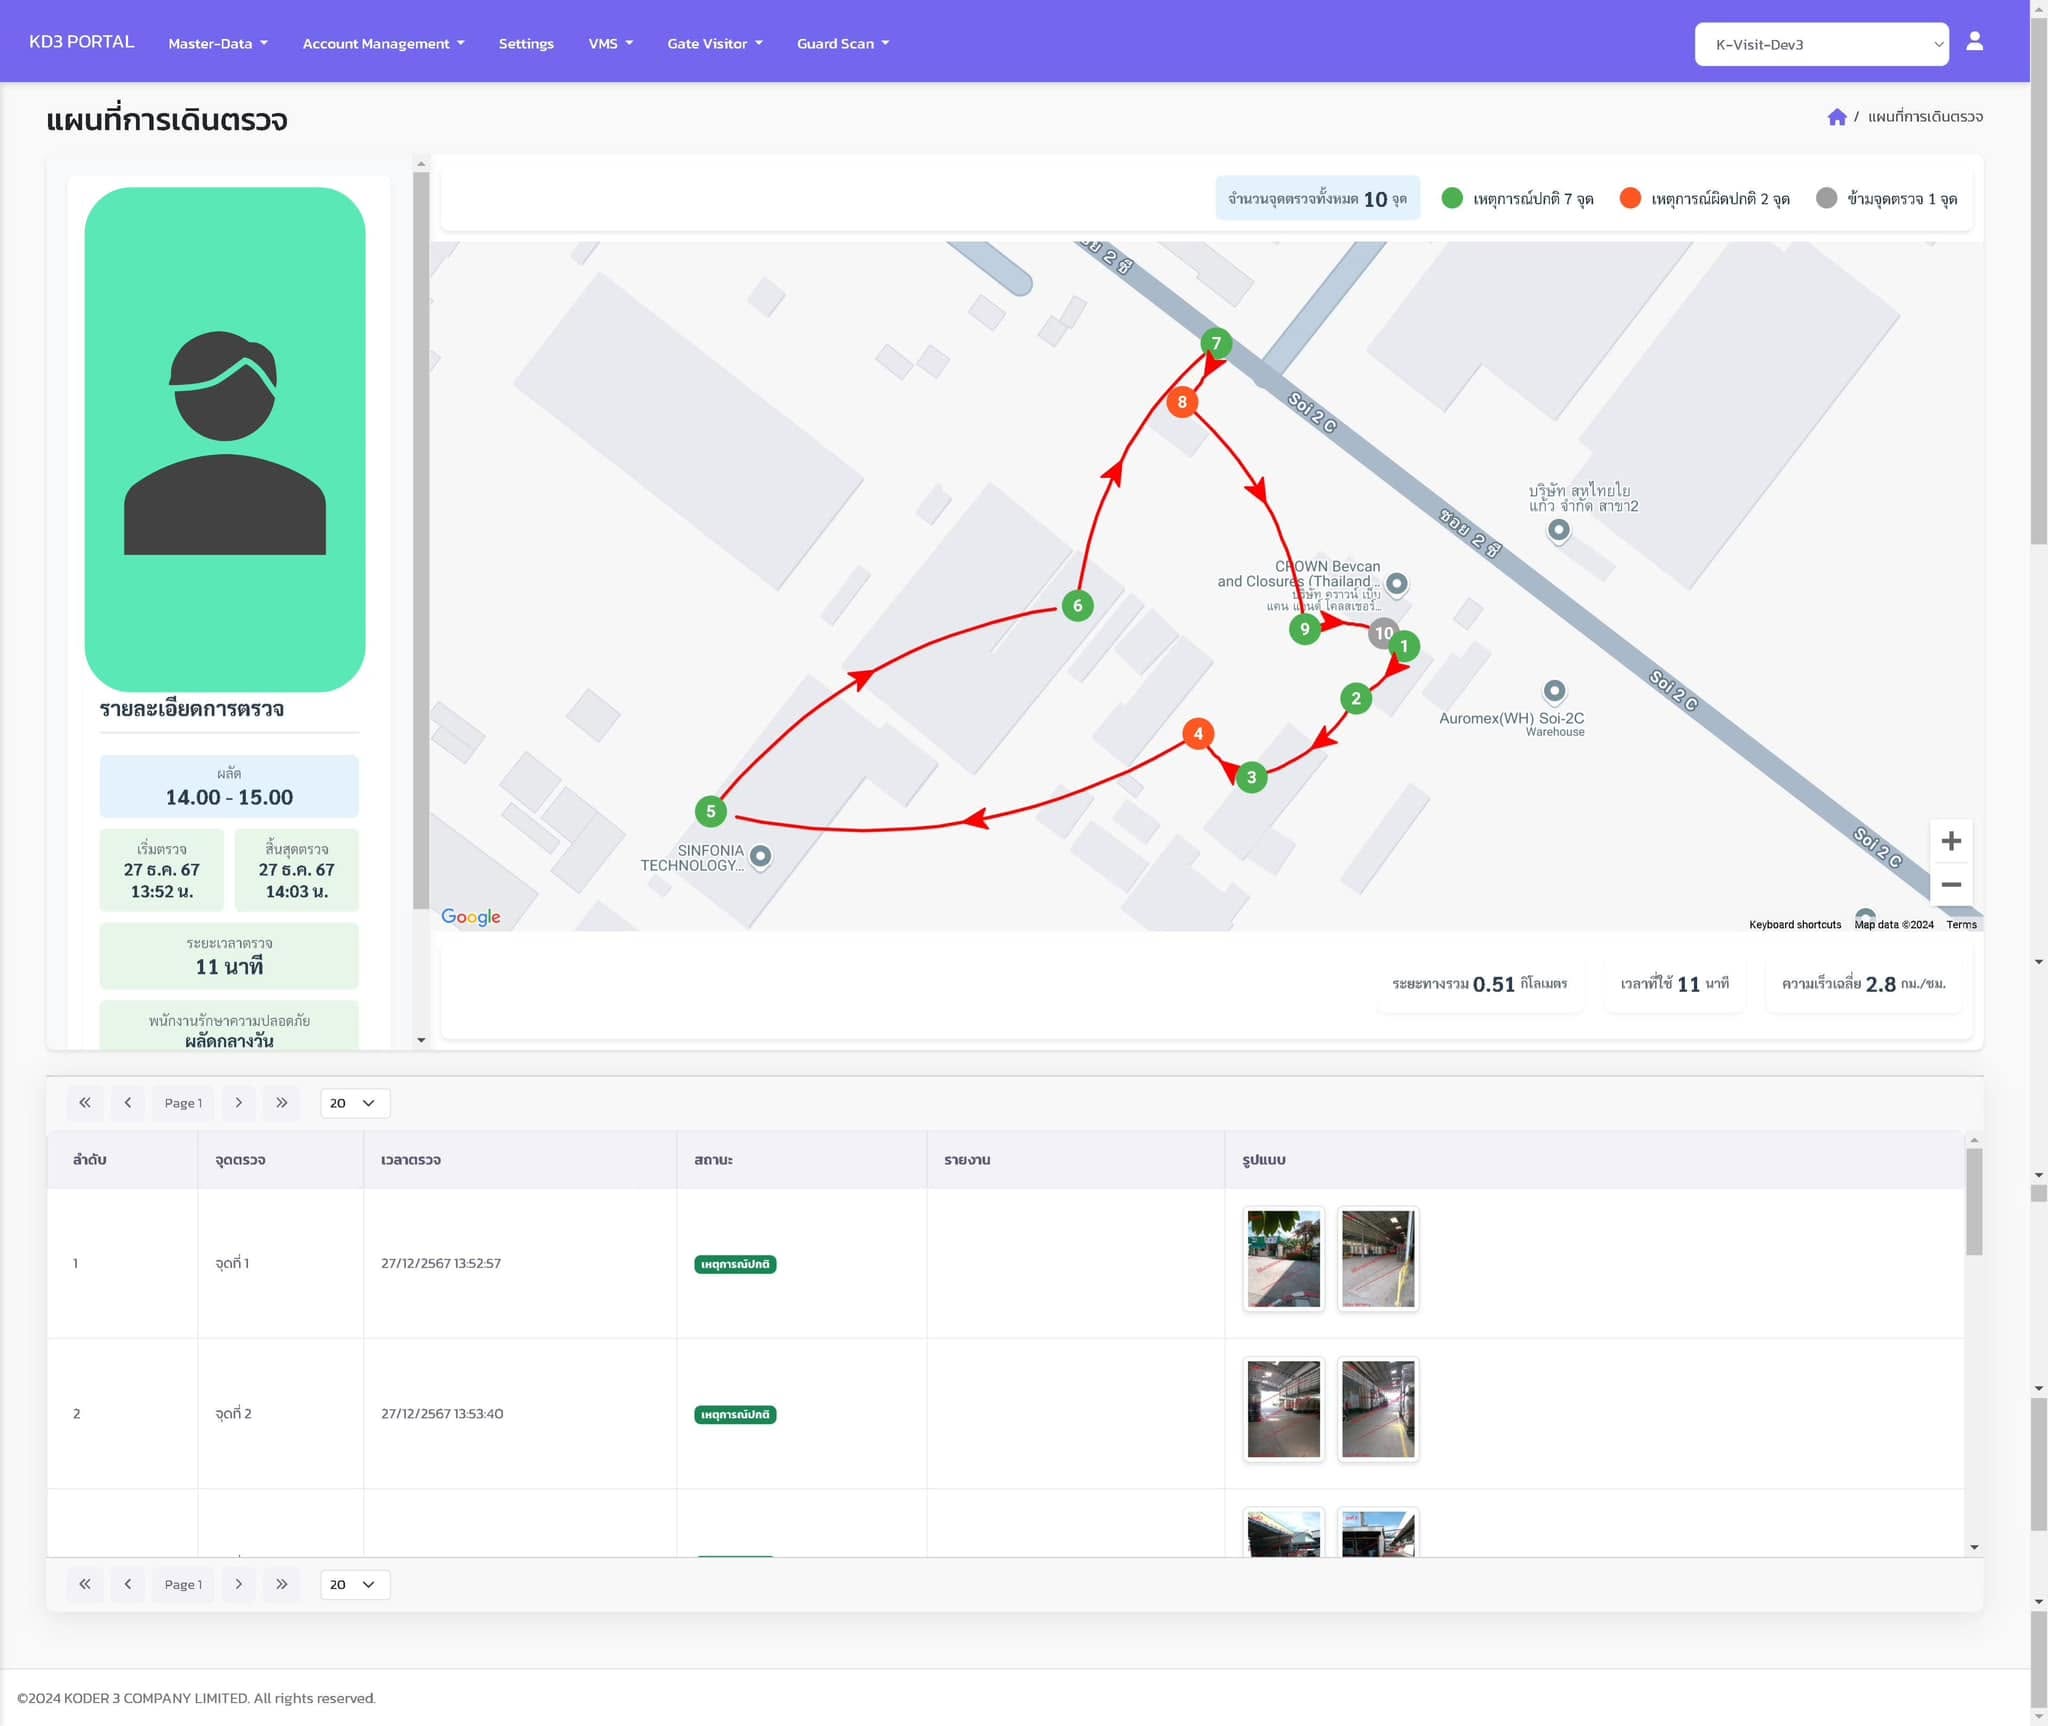Click green checkpoint marker 3
The image size is (2048, 1726).
click(1251, 777)
